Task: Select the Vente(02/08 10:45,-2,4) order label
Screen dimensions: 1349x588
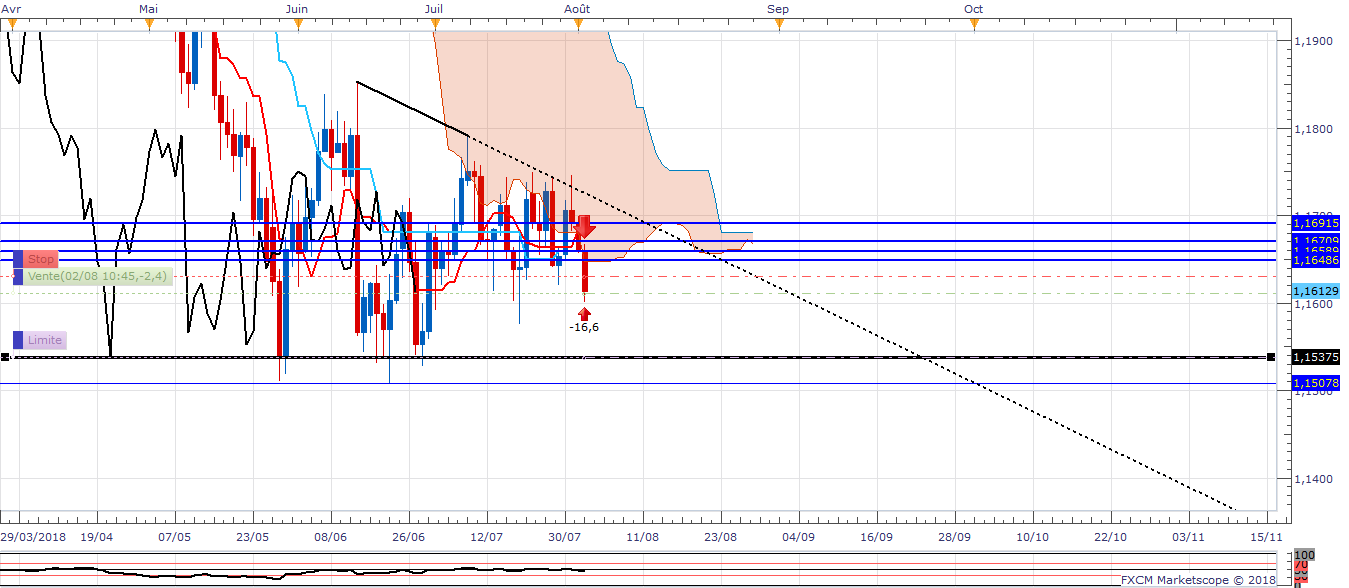Action: (x=93, y=277)
